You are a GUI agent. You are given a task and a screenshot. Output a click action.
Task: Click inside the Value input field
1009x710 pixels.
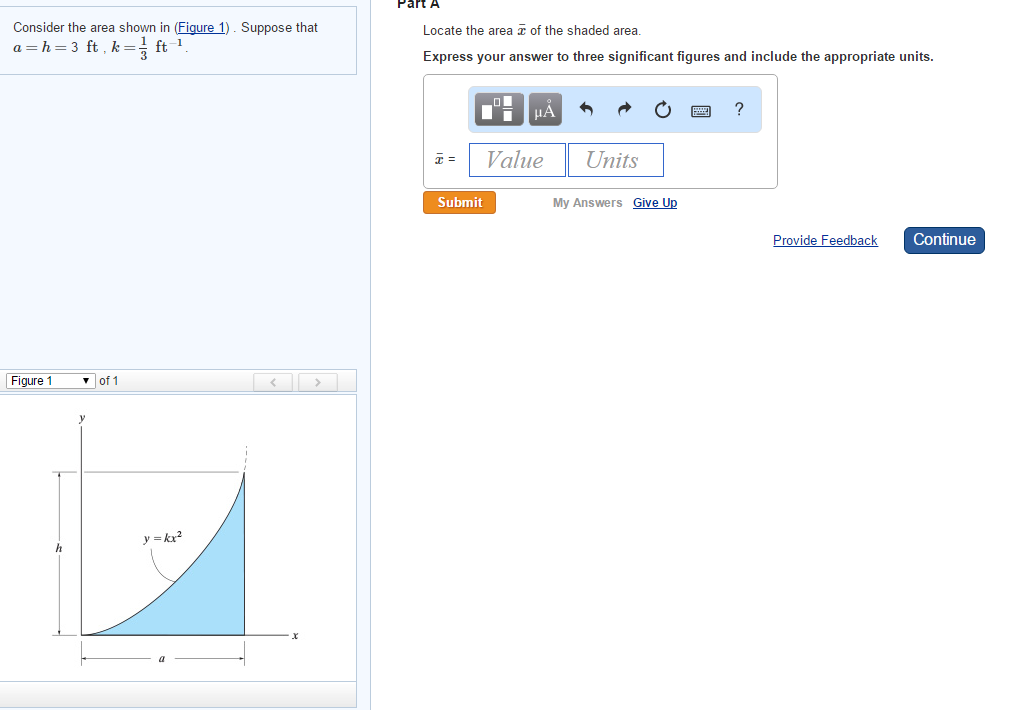point(517,159)
